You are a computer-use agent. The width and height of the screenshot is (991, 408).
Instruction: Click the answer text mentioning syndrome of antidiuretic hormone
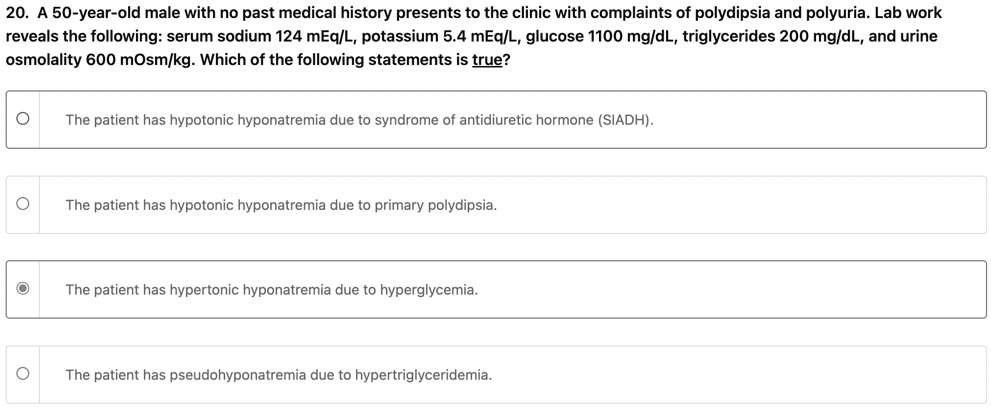pos(359,120)
